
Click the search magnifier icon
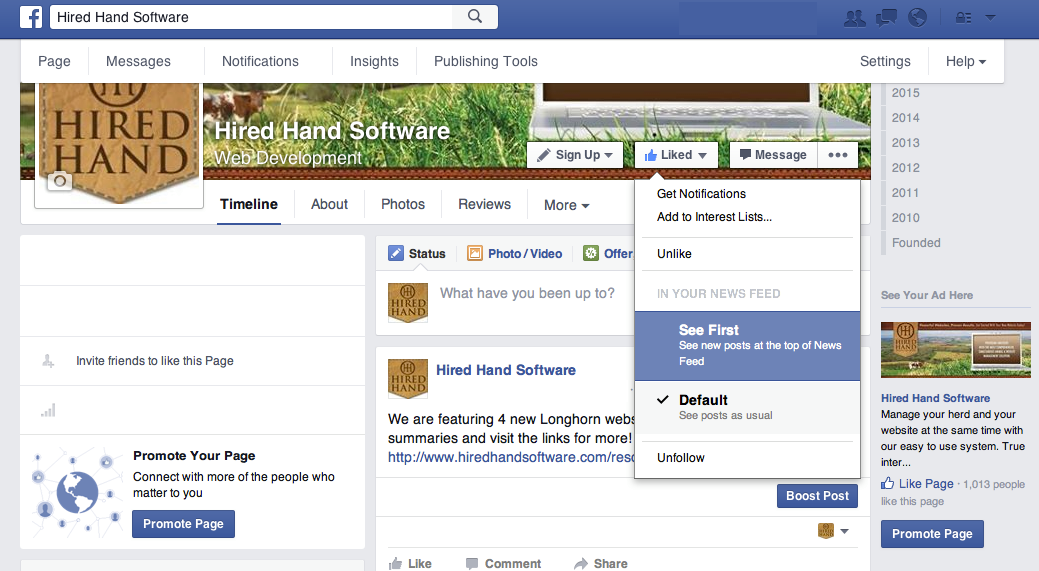pos(474,17)
